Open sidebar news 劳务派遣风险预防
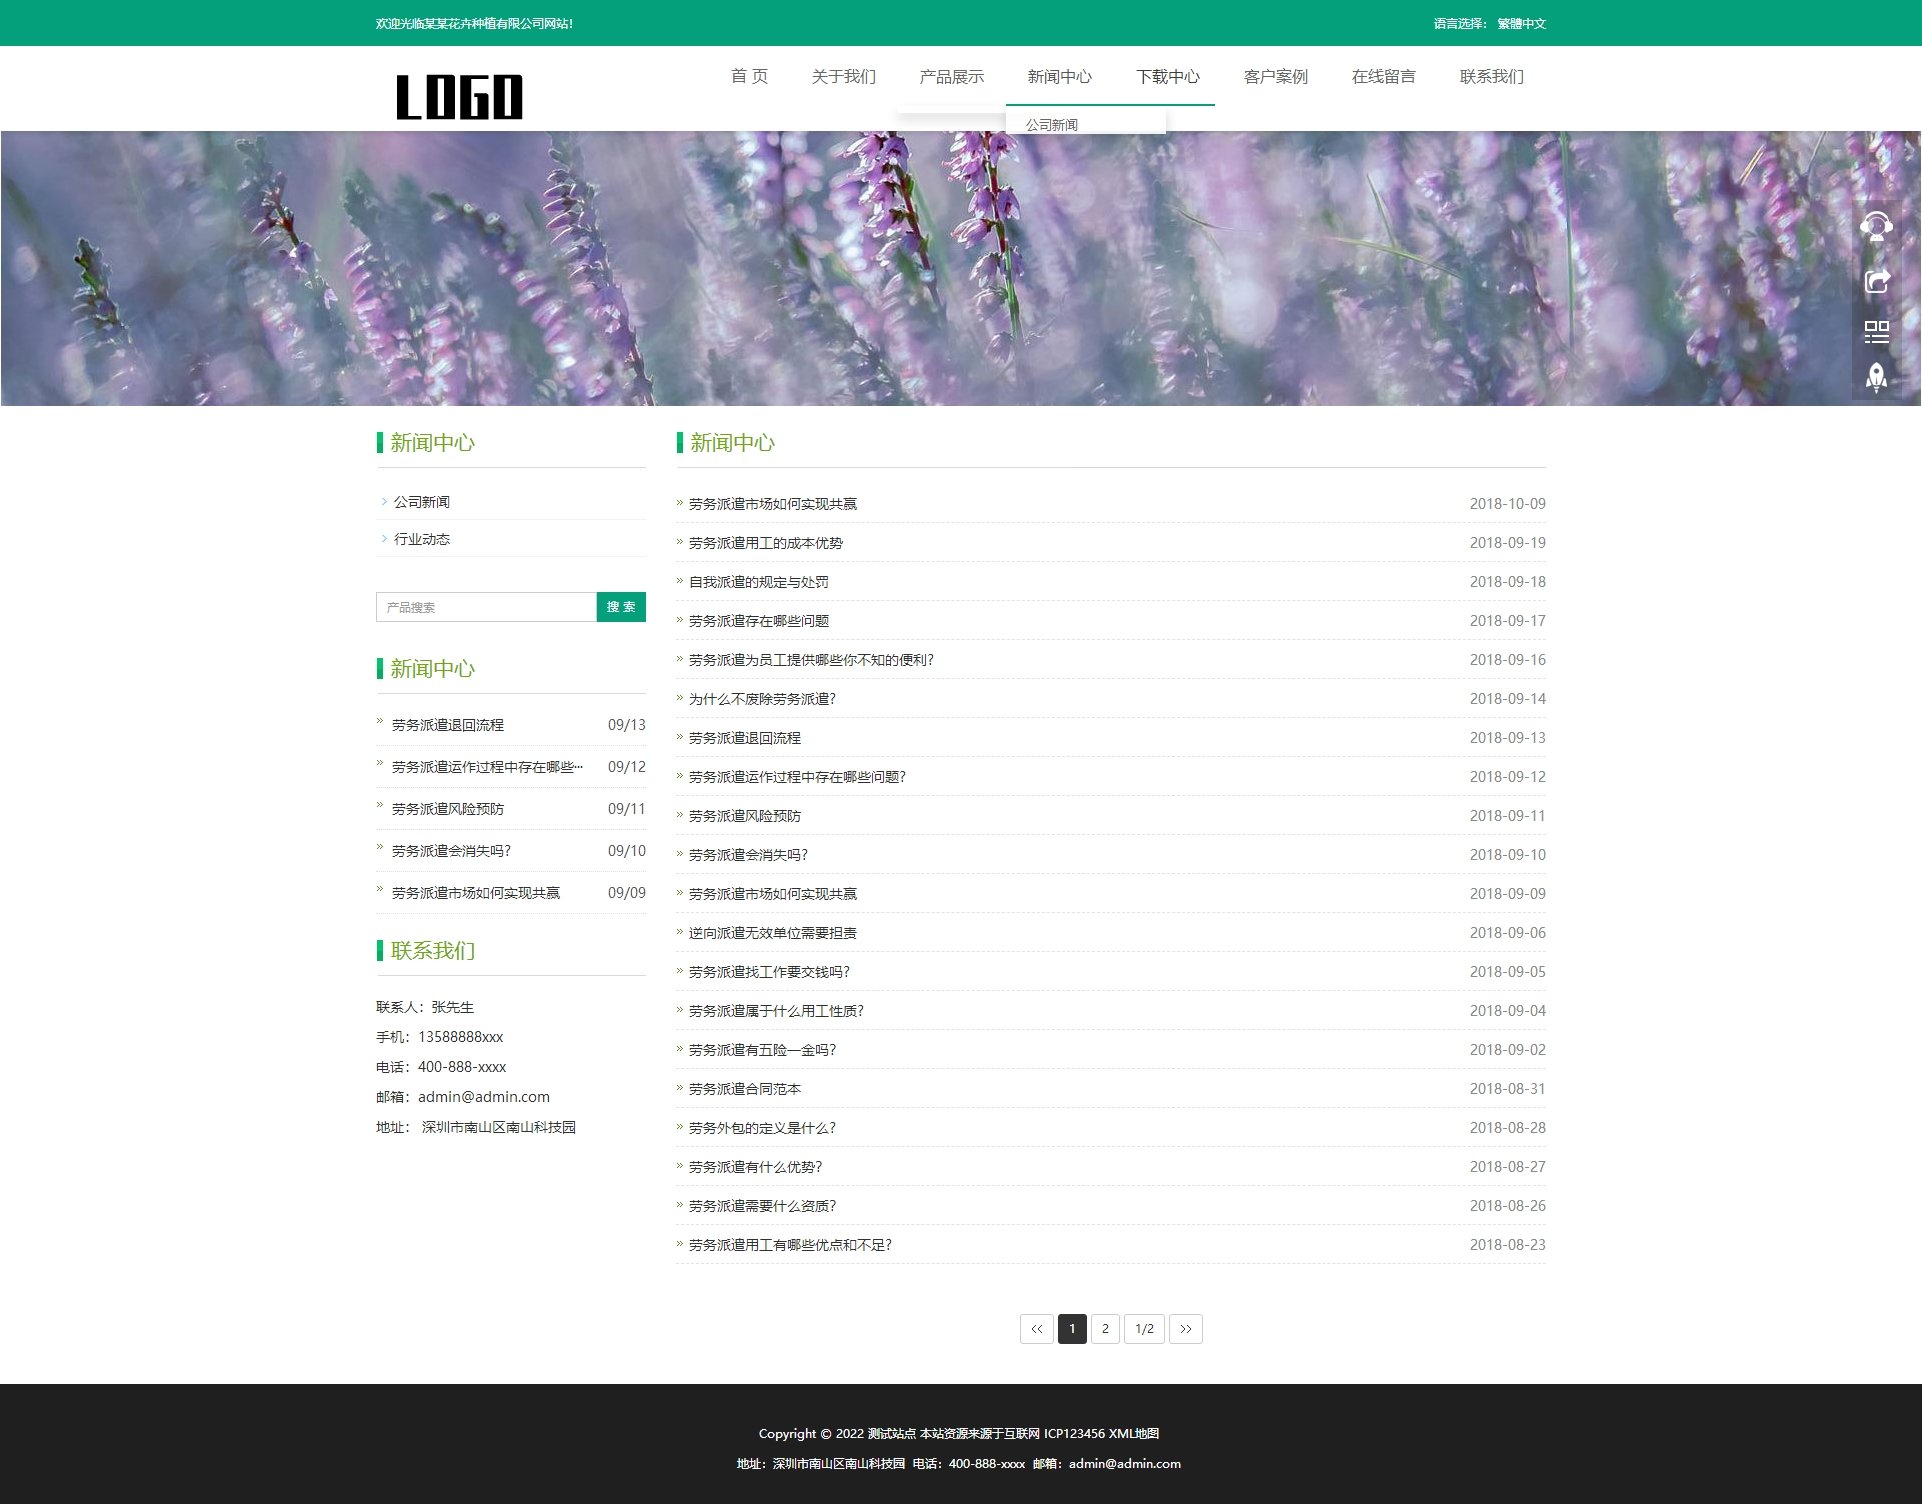1922x1504 pixels. coord(447,809)
